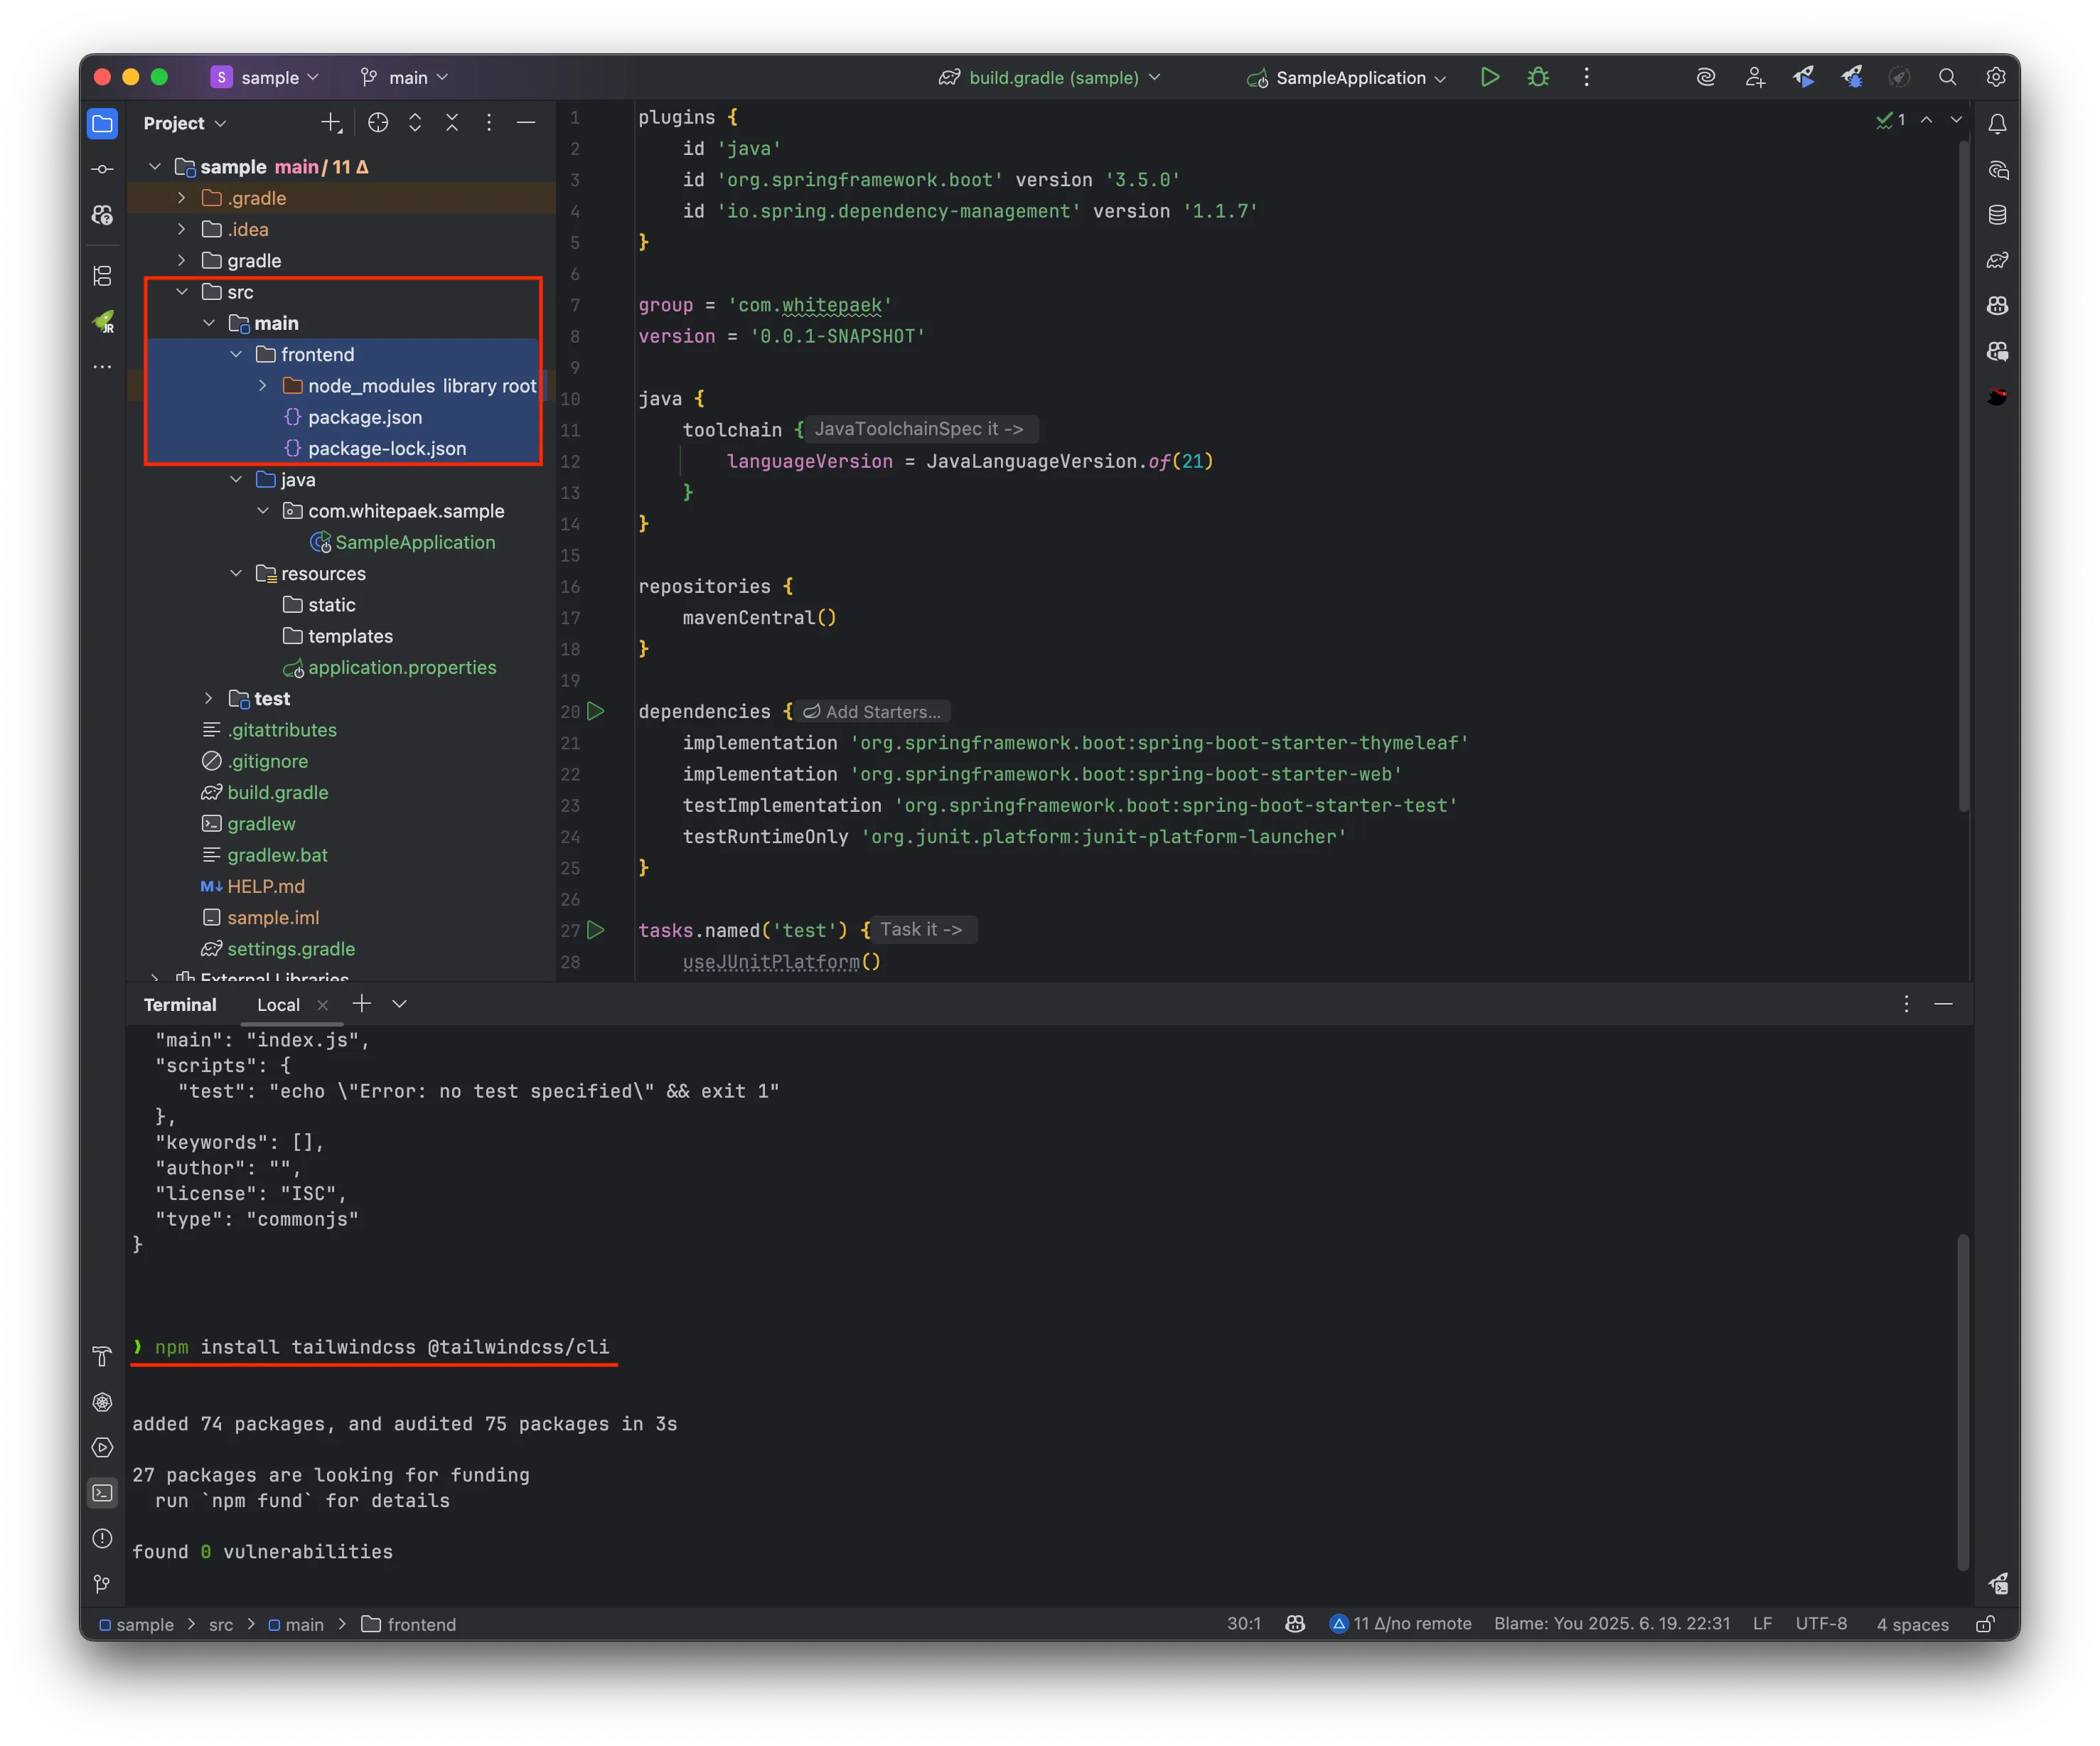Open Search Everywhere magnifier icon
The image size is (2100, 1746).
[1947, 77]
